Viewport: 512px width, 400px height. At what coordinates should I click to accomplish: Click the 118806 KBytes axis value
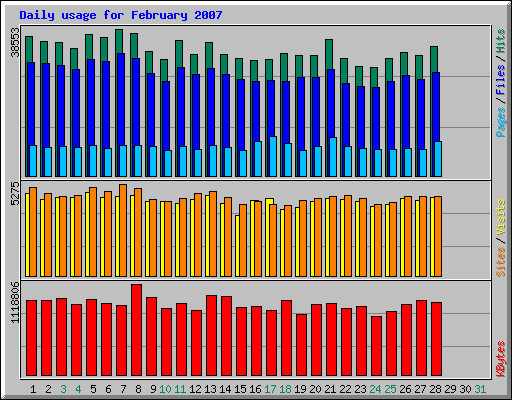pos(15,302)
